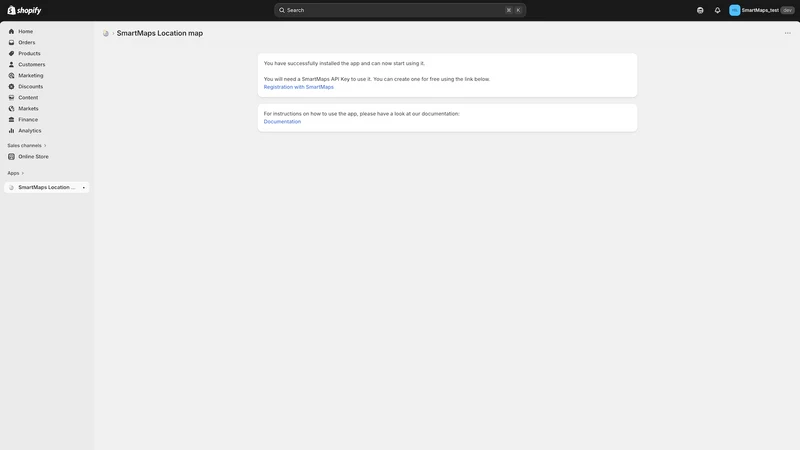
Task: Select SmartMaps Location app in sidebar
Action: tap(46, 187)
